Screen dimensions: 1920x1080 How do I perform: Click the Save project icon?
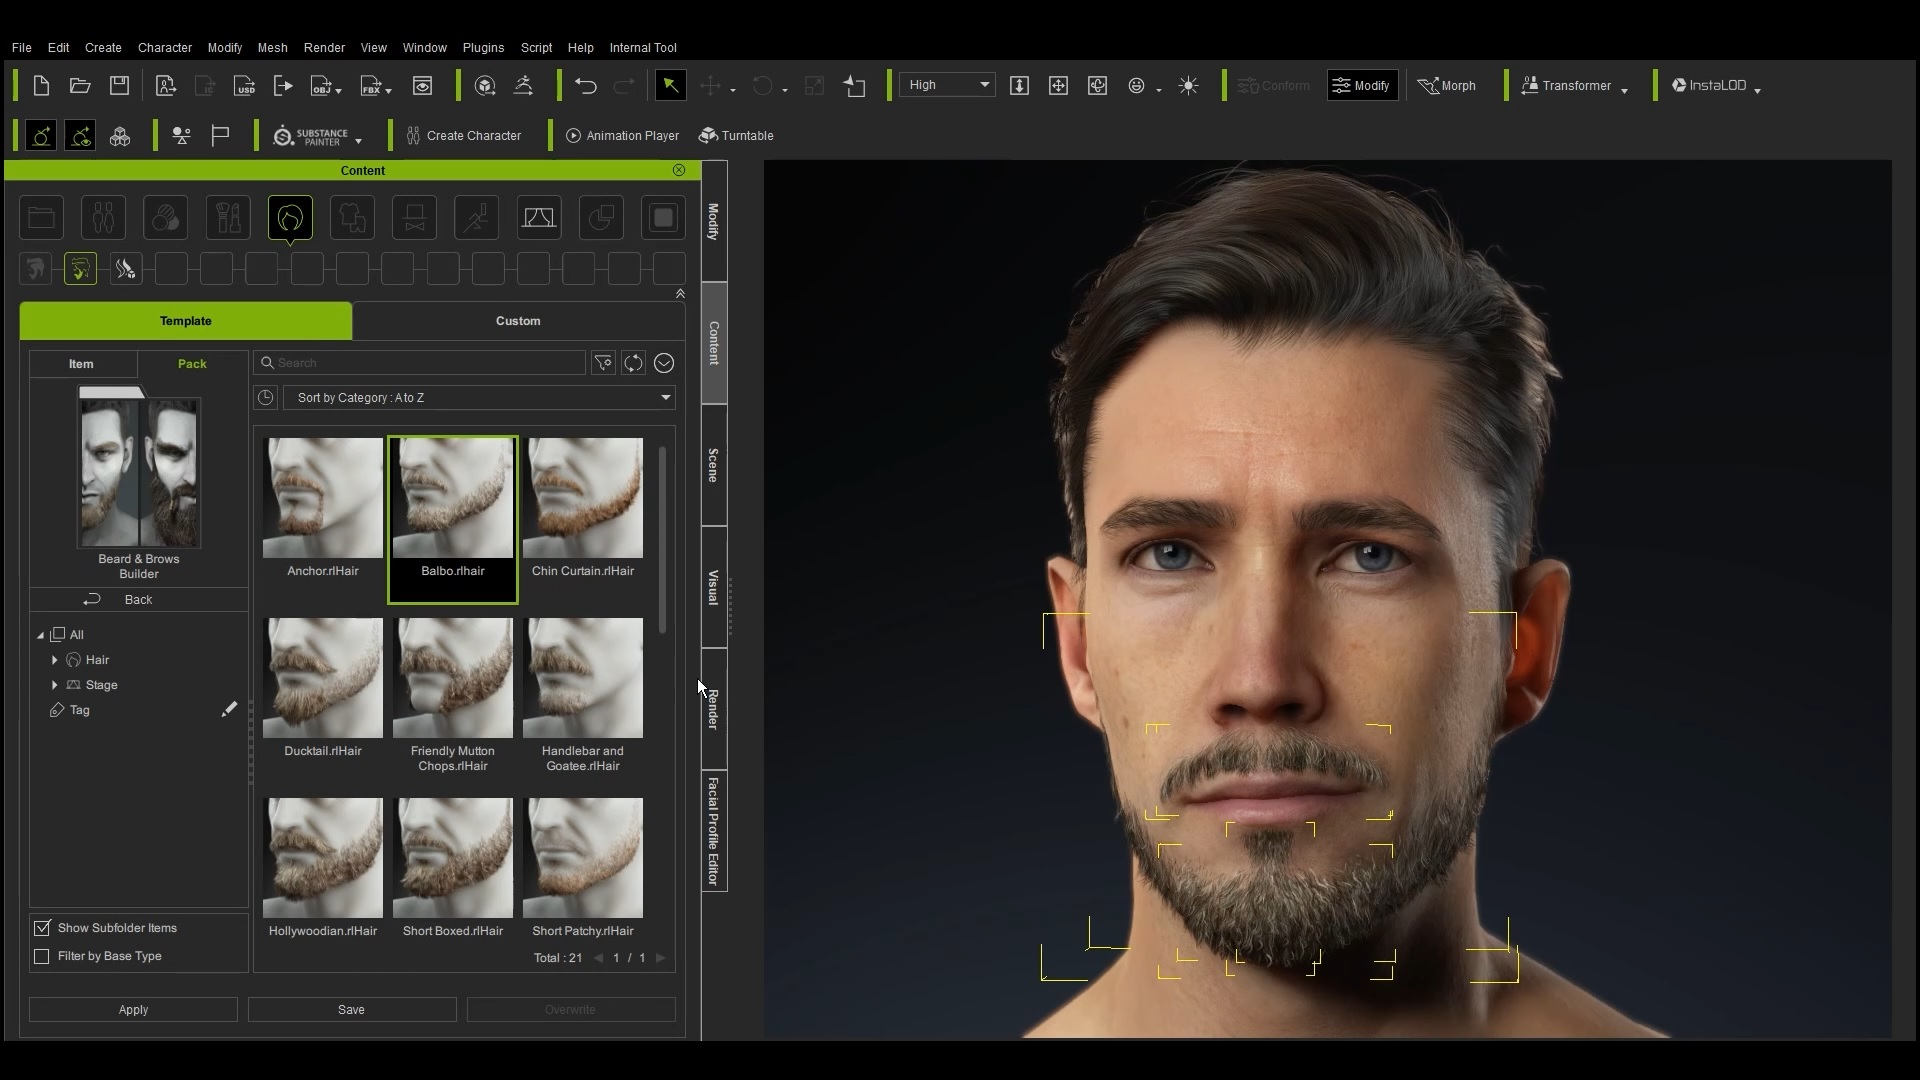(x=119, y=86)
